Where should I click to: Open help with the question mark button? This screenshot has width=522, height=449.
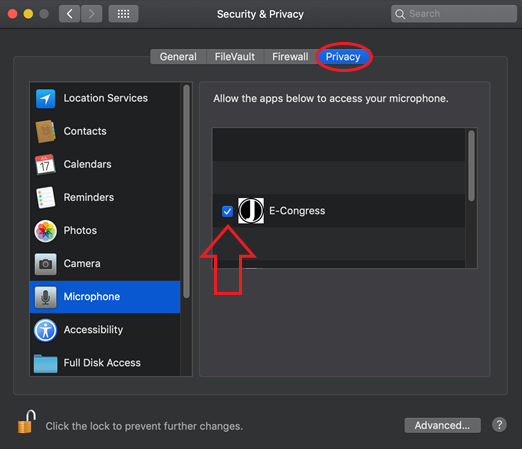(x=499, y=425)
